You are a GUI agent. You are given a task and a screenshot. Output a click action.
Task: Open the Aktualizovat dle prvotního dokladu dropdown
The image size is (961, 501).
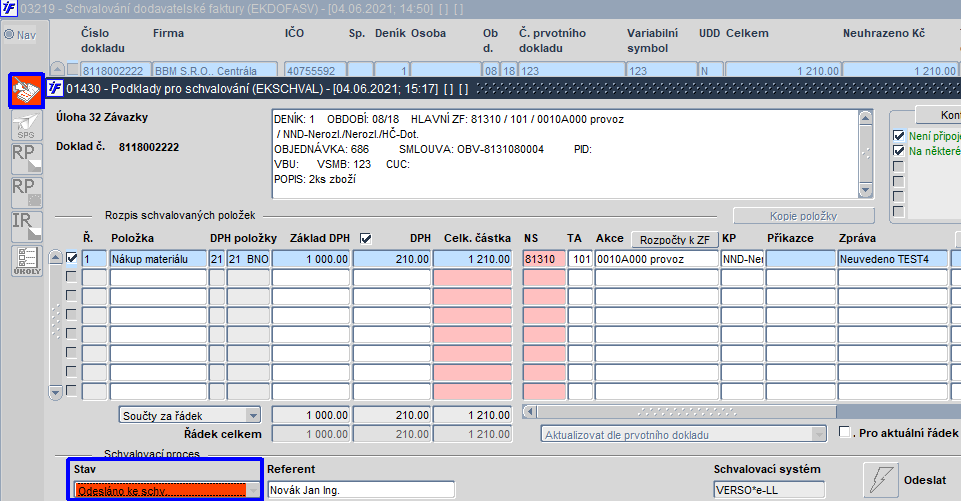[x=818, y=434]
